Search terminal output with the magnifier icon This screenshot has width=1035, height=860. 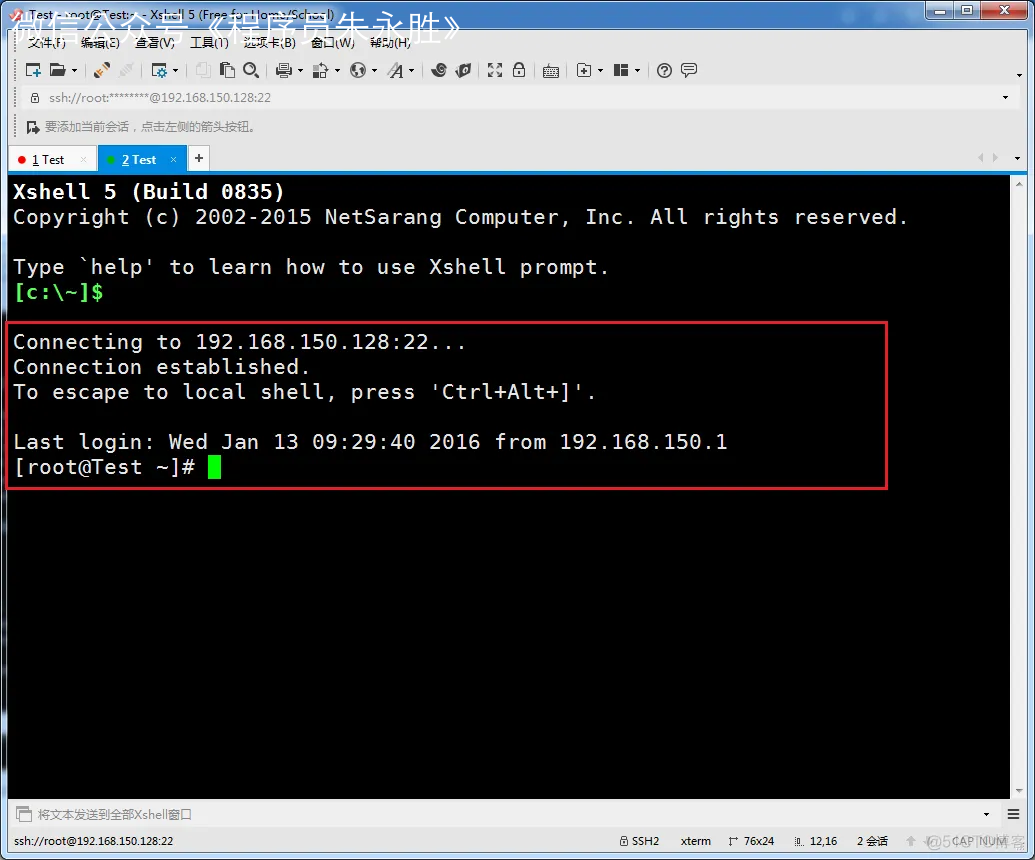click(250, 70)
